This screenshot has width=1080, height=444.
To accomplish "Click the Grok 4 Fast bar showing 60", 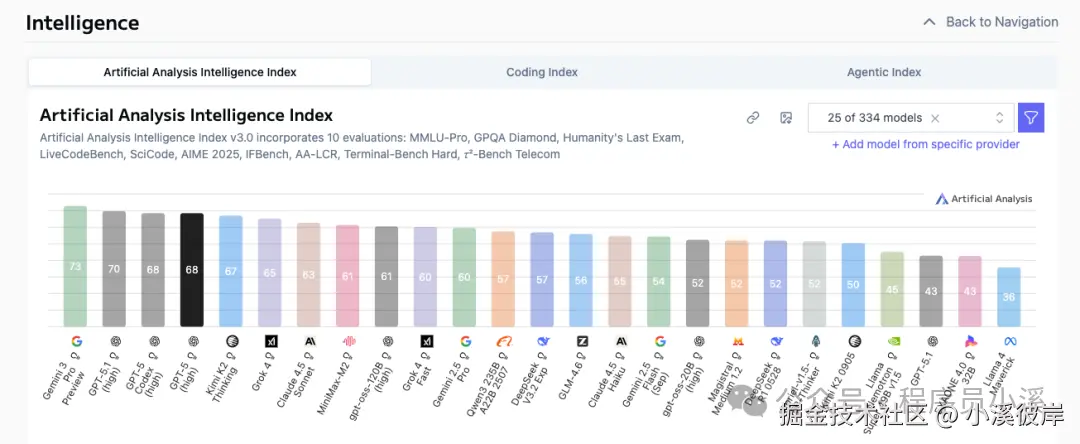I will click(426, 277).
